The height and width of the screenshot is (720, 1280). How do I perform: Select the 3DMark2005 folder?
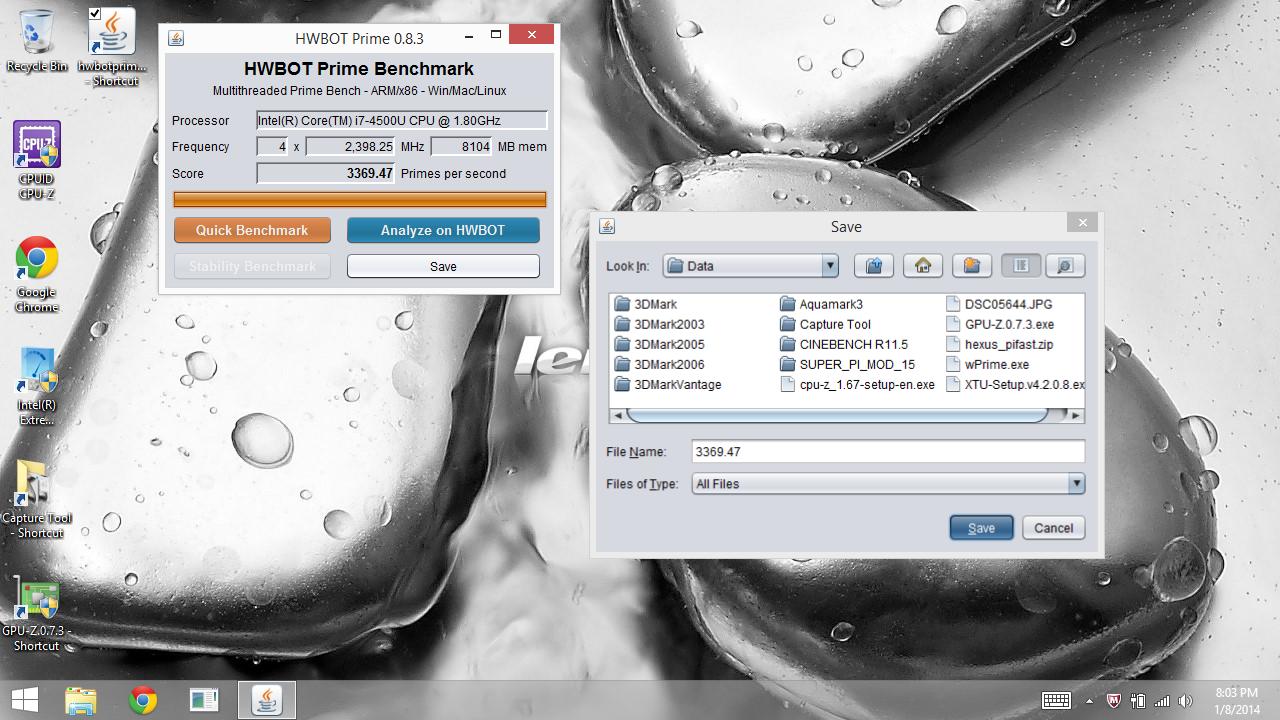pyautogui.click(x=660, y=344)
